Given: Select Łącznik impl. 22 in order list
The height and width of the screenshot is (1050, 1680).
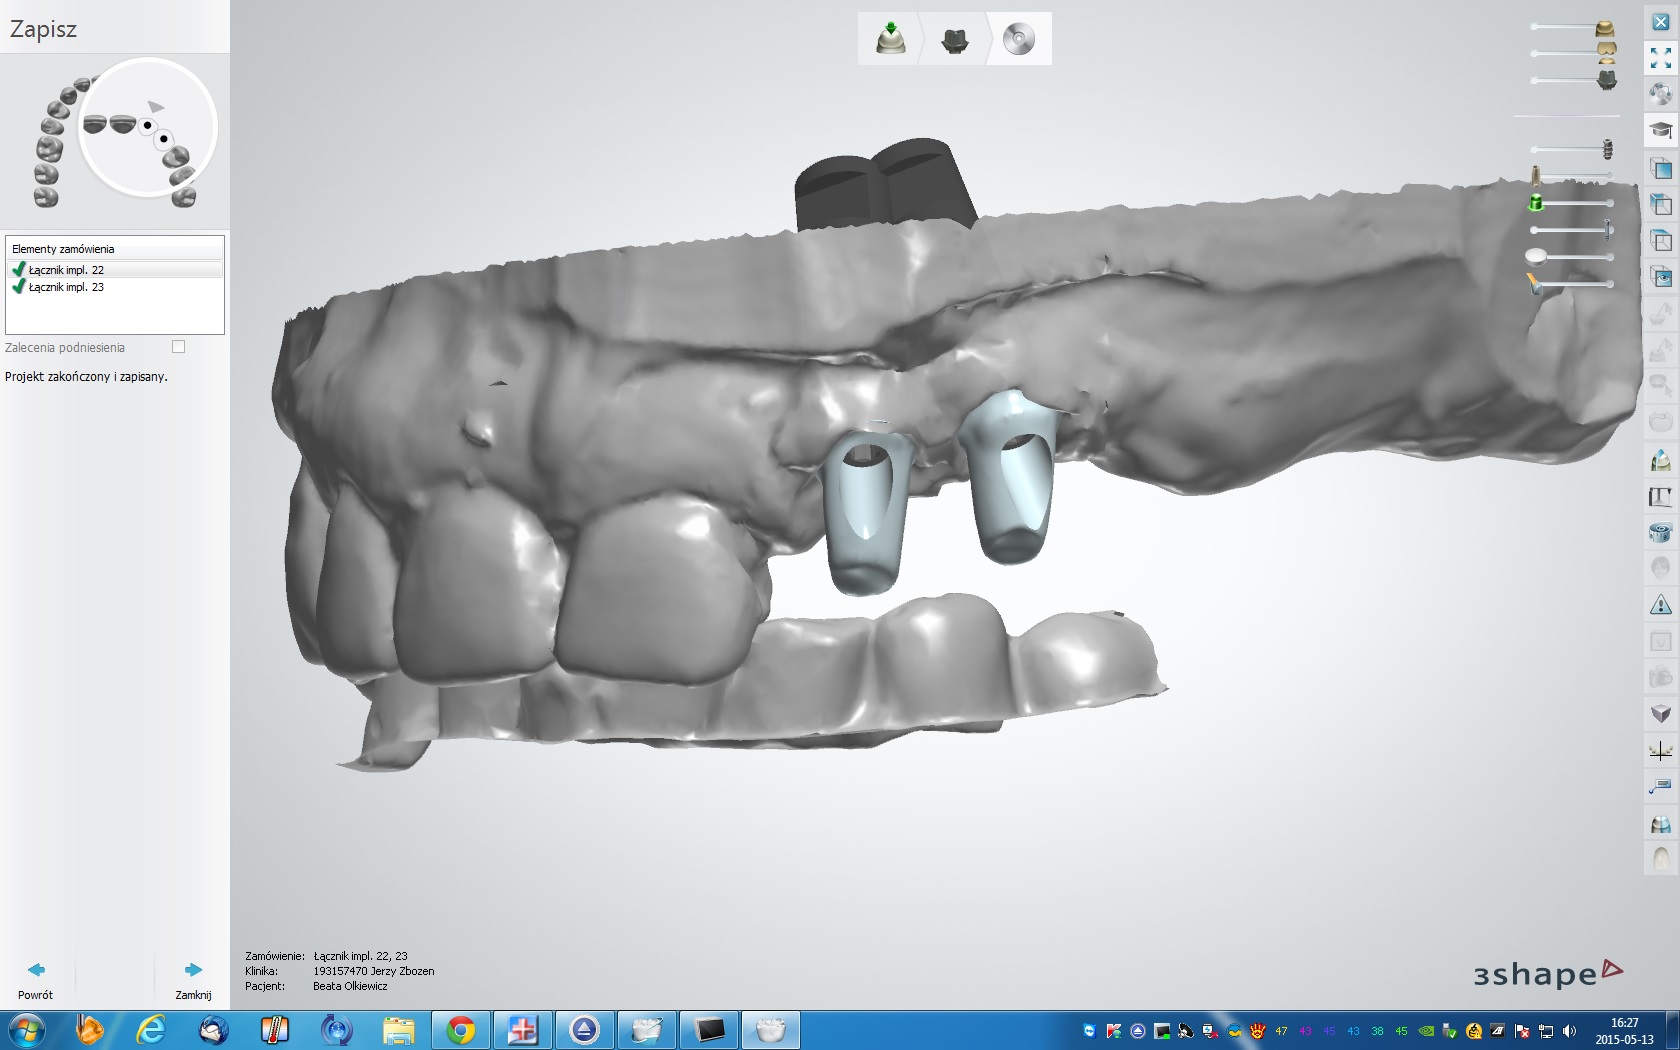Looking at the screenshot, I should [66, 270].
